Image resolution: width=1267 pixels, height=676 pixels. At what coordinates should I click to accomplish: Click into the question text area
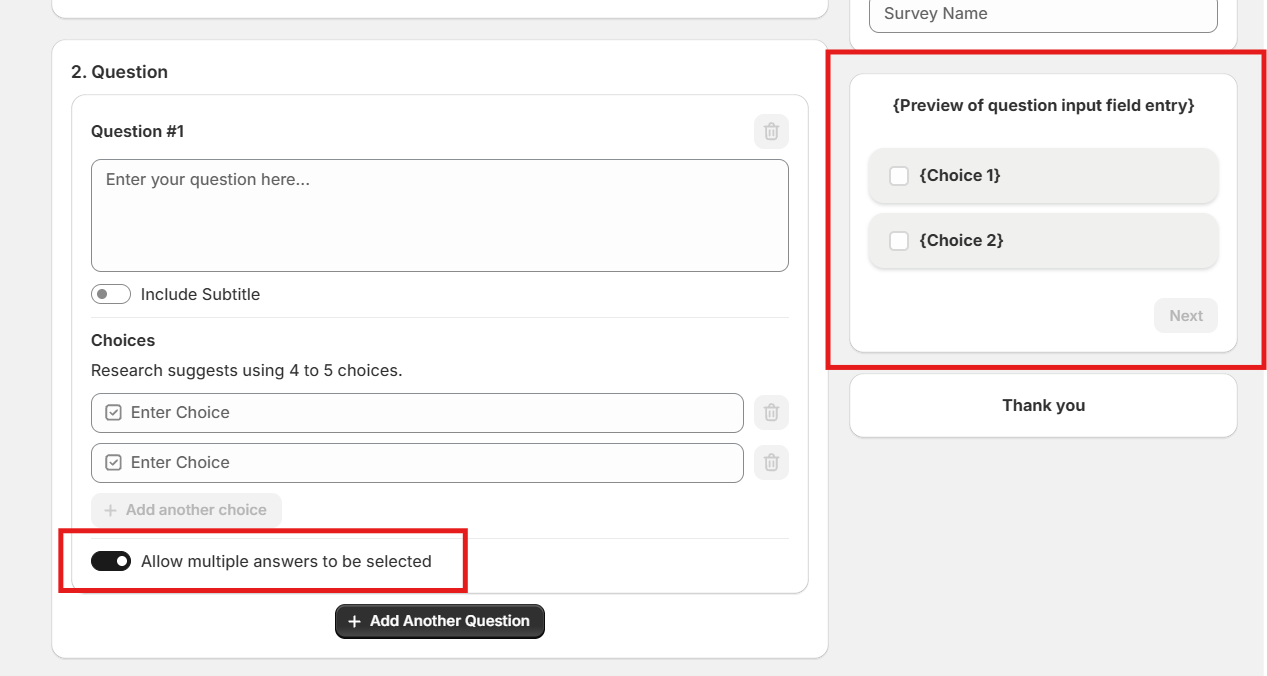point(440,215)
